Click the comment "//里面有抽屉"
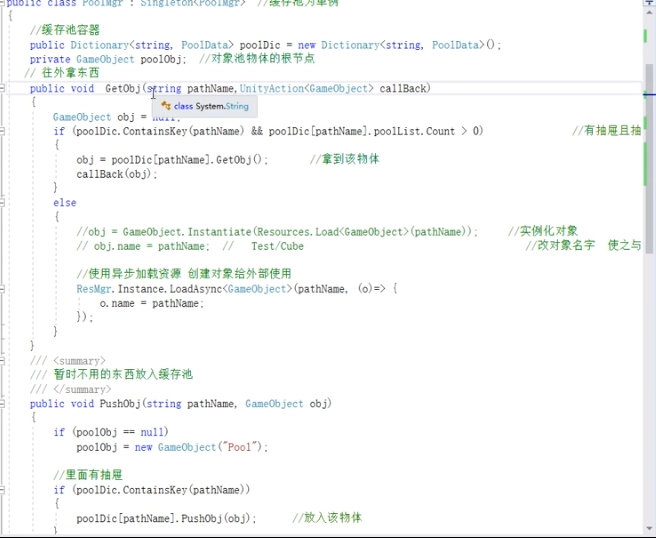 click(88, 475)
